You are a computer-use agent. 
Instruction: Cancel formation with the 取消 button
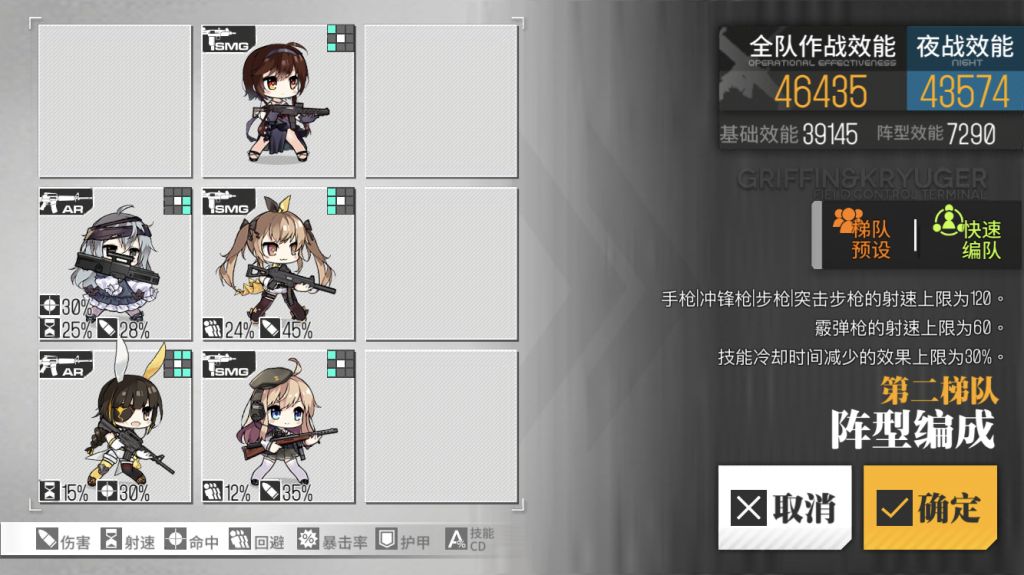coord(784,507)
